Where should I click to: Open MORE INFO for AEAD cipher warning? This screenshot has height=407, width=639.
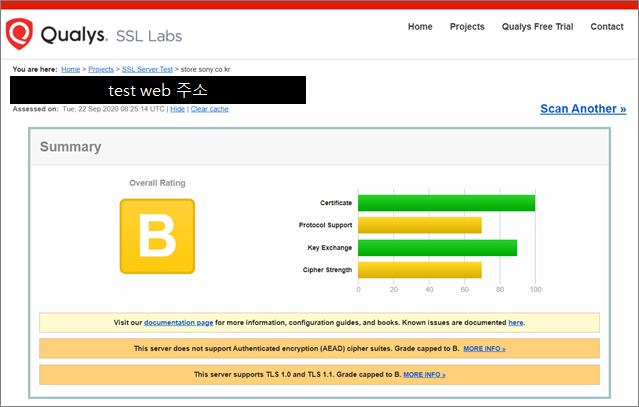click(x=484, y=349)
